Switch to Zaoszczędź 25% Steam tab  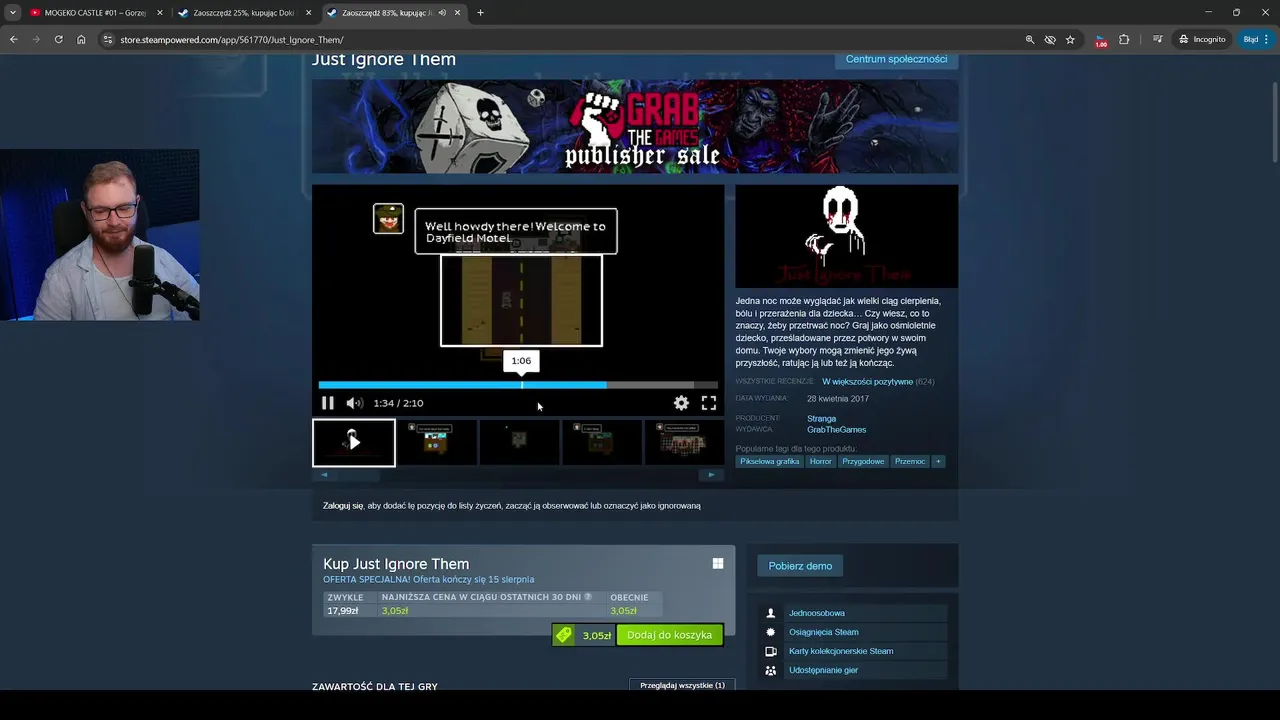click(245, 13)
